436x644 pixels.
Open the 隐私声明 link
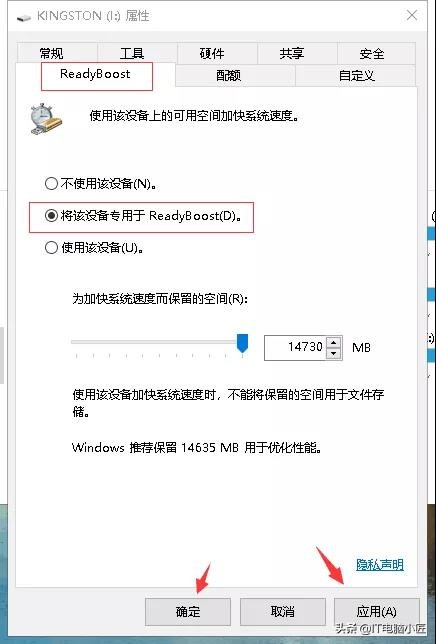[380, 565]
